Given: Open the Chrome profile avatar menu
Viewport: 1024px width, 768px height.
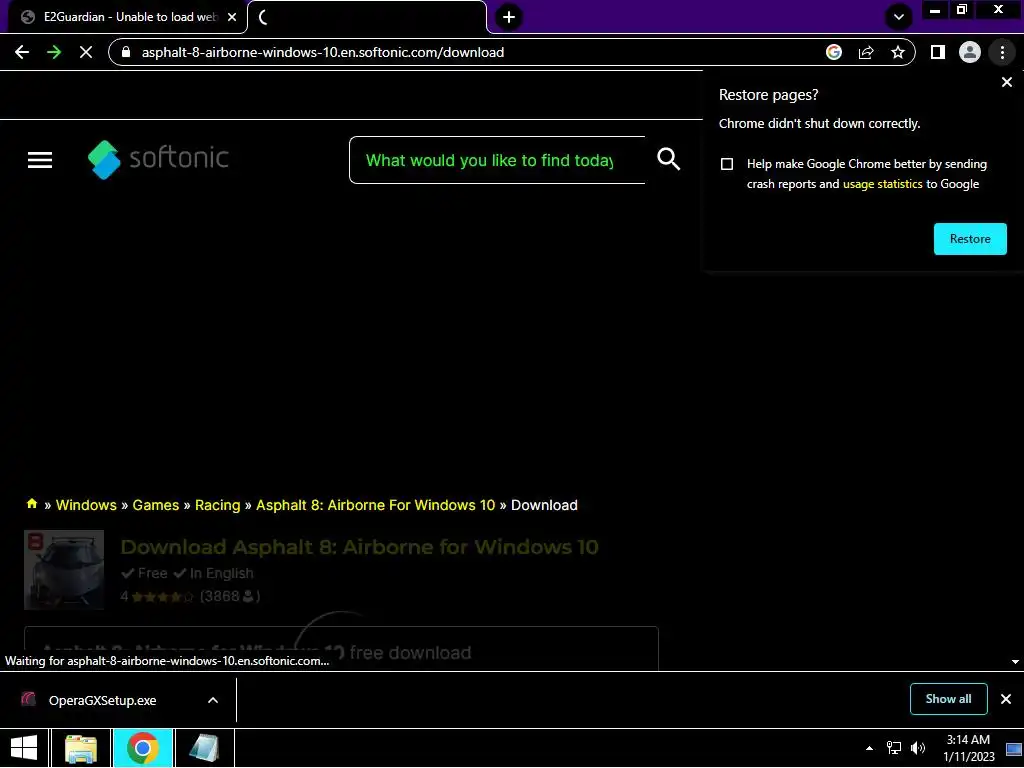Looking at the screenshot, I should click(970, 52).
